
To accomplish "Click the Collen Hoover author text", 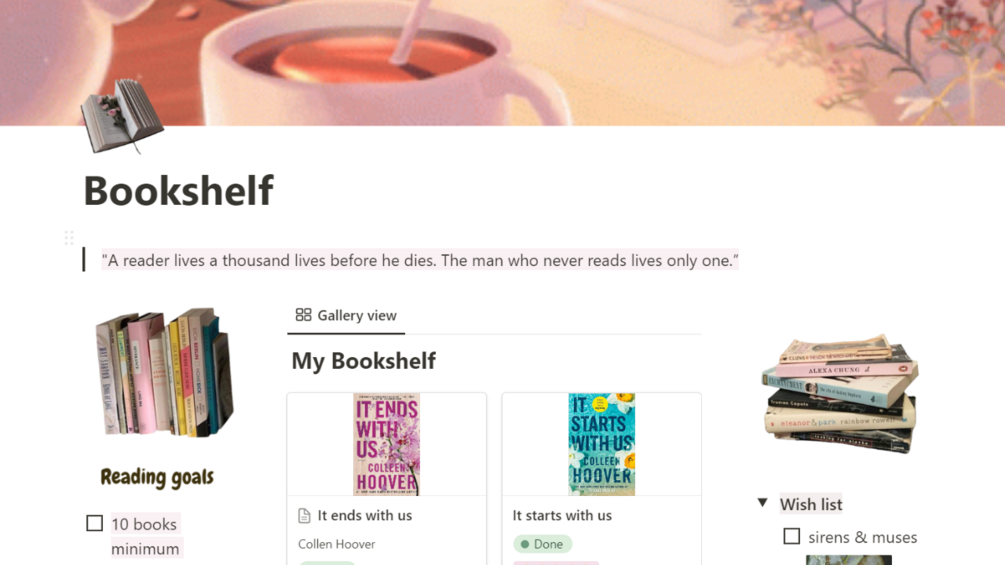I will [x=336, y=544].
